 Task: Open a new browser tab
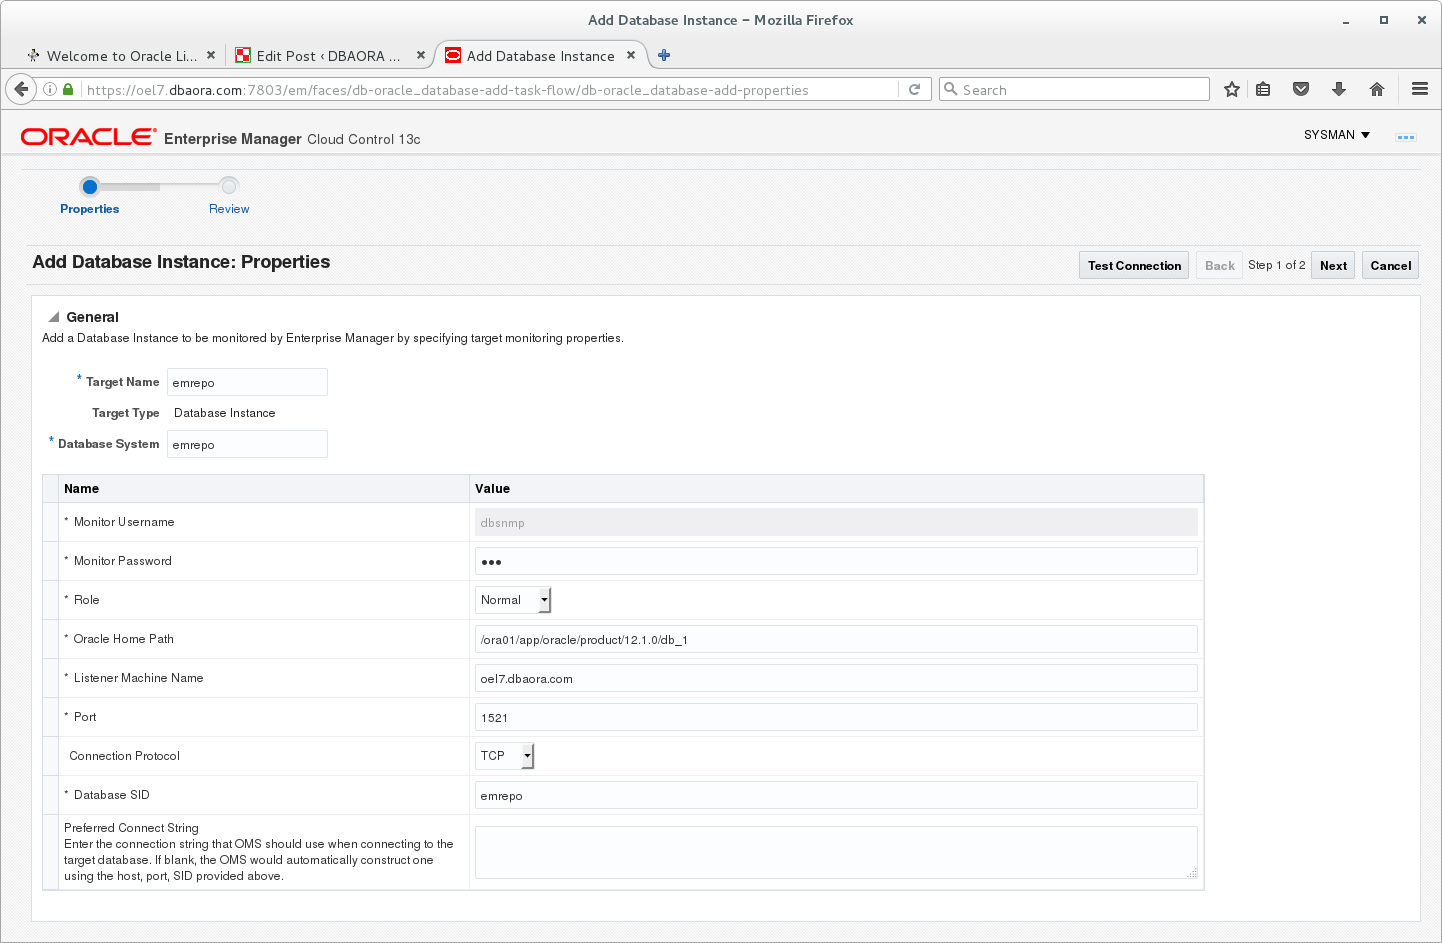point(664,55)
